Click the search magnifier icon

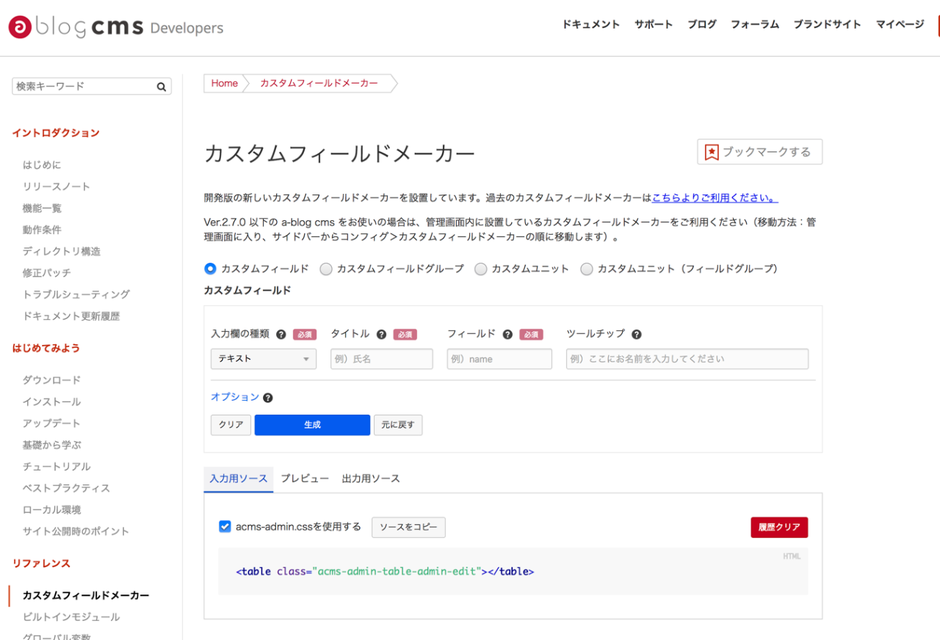coord(161,86)
